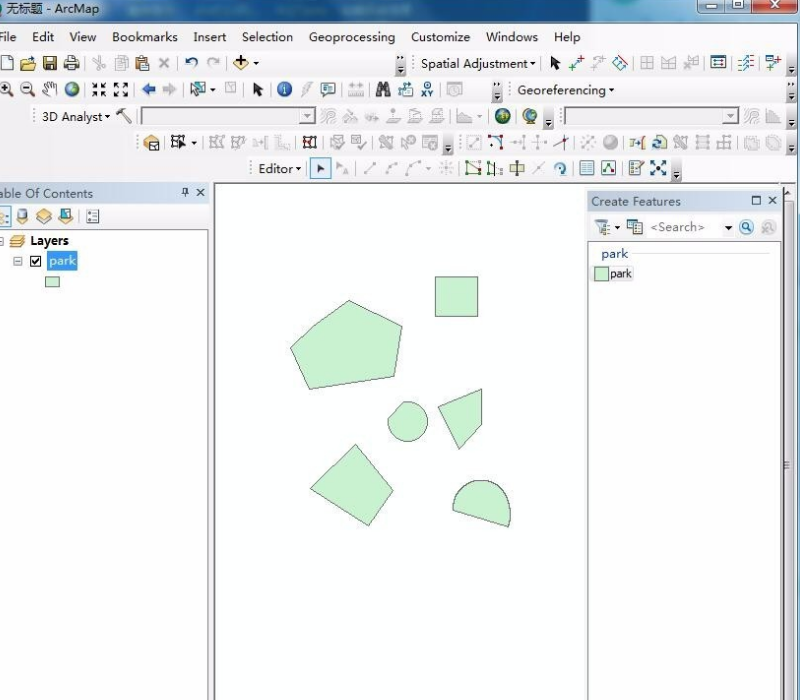Open the Customize menu
This screenshot has height=700, width=800.
coord(440,37)
